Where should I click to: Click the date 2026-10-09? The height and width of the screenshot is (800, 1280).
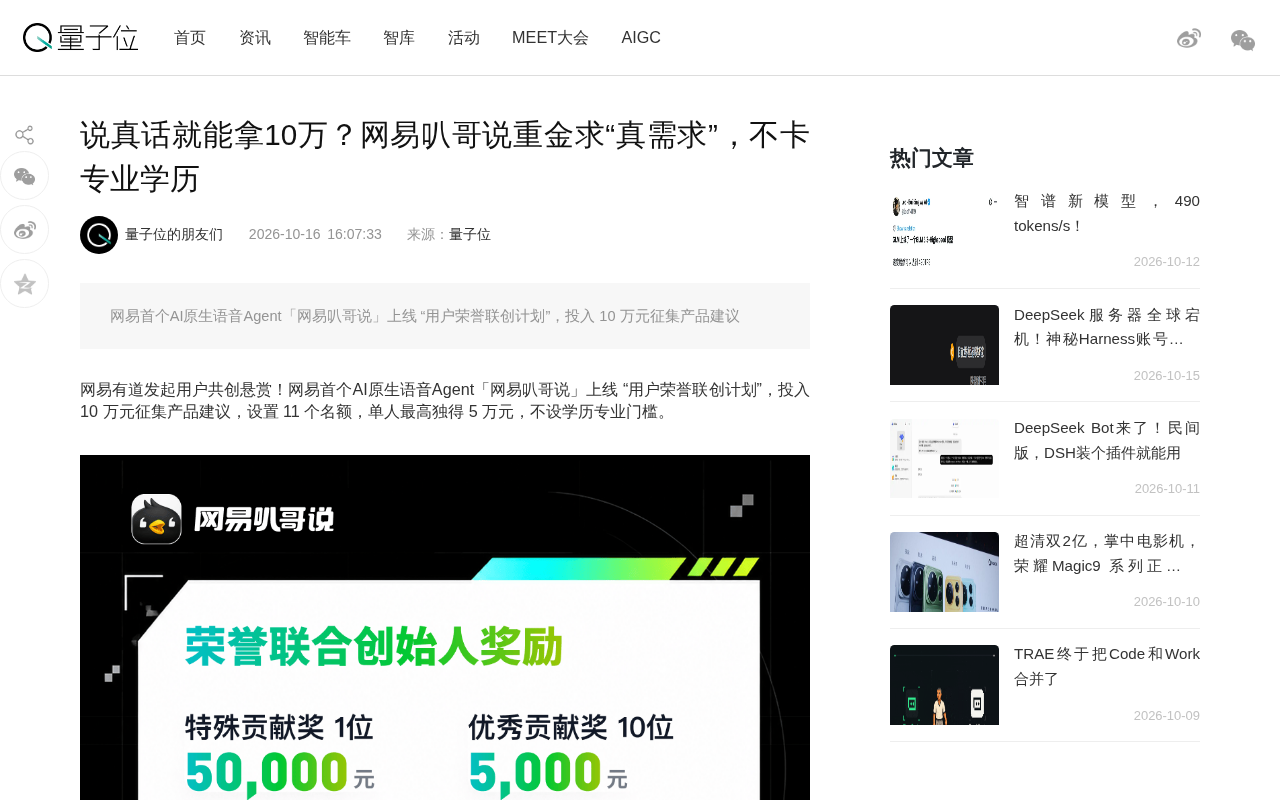pyautogui.click(x=1167, y=716)
